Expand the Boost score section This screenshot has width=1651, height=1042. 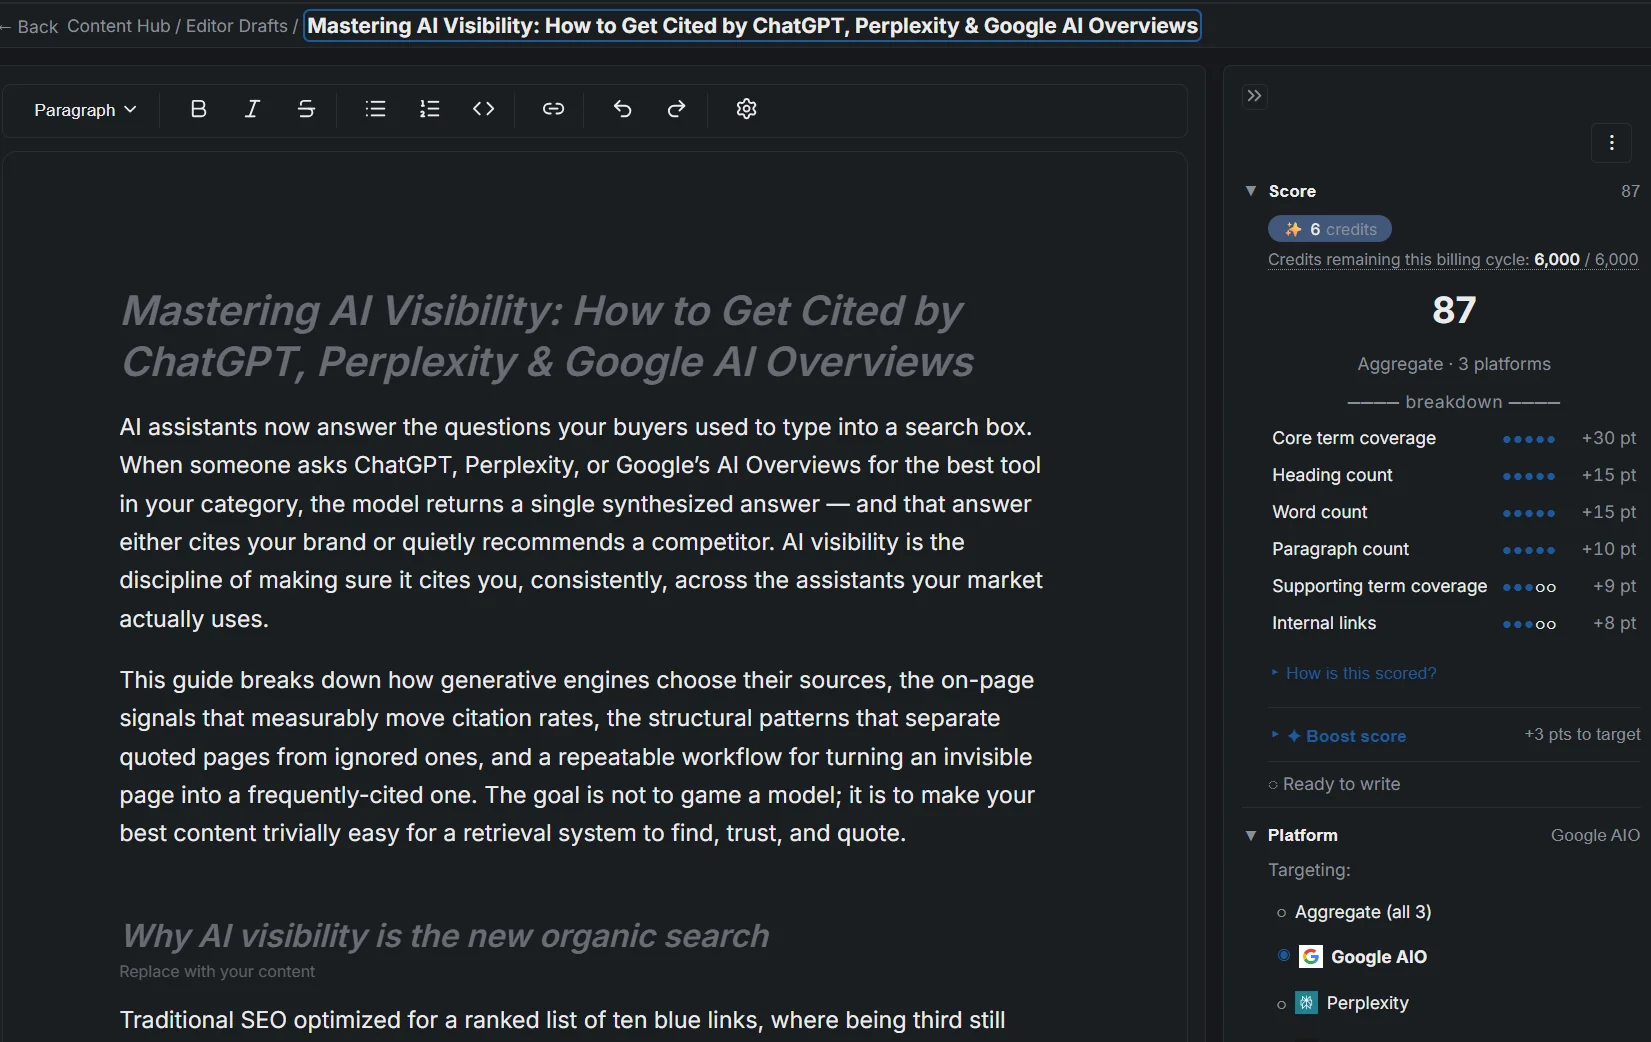click(x=1338, y=736)
